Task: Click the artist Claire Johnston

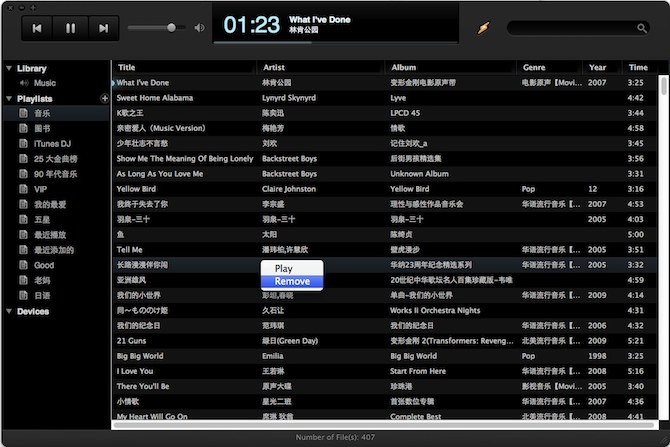Action: [289, 189]
